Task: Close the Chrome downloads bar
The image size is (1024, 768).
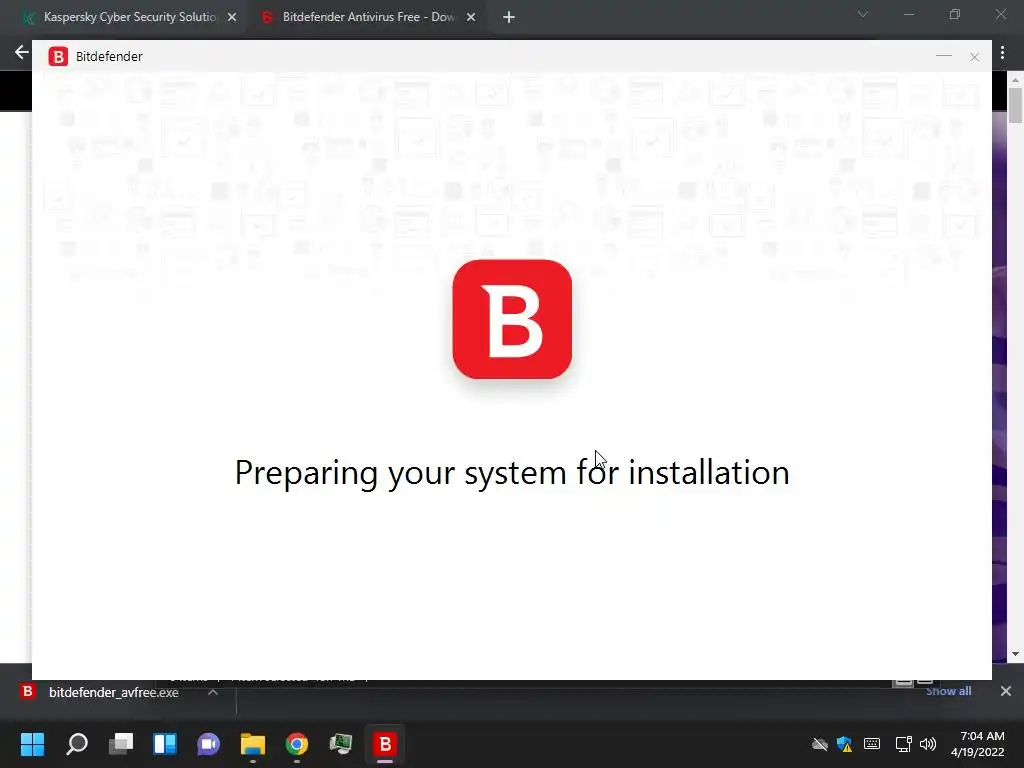Action: 1006,691
